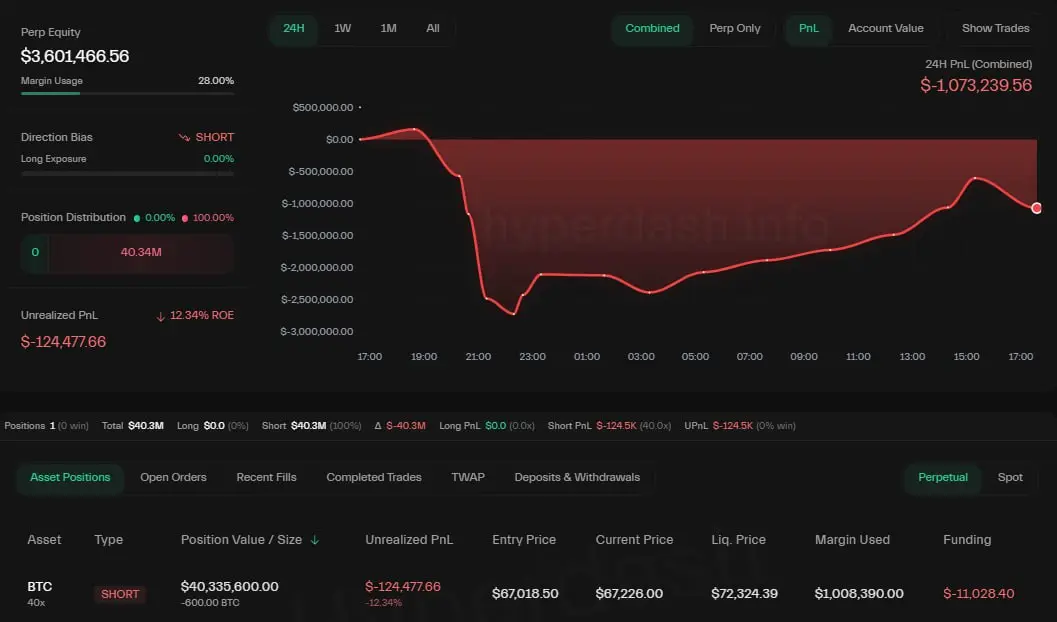Click the SHORT trend-down icon

[184, 137]
